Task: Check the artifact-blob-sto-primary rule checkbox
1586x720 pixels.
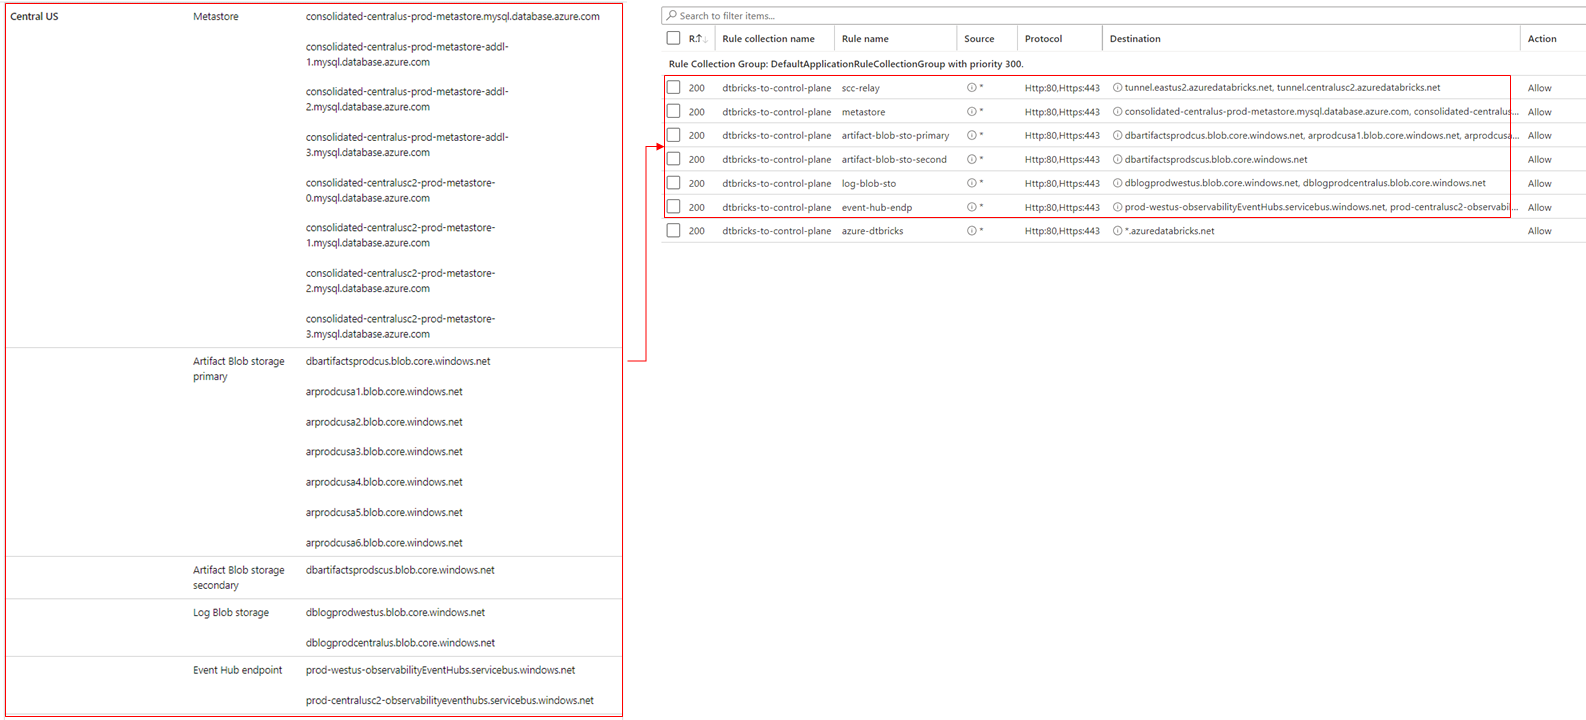Action: (673, 135)
